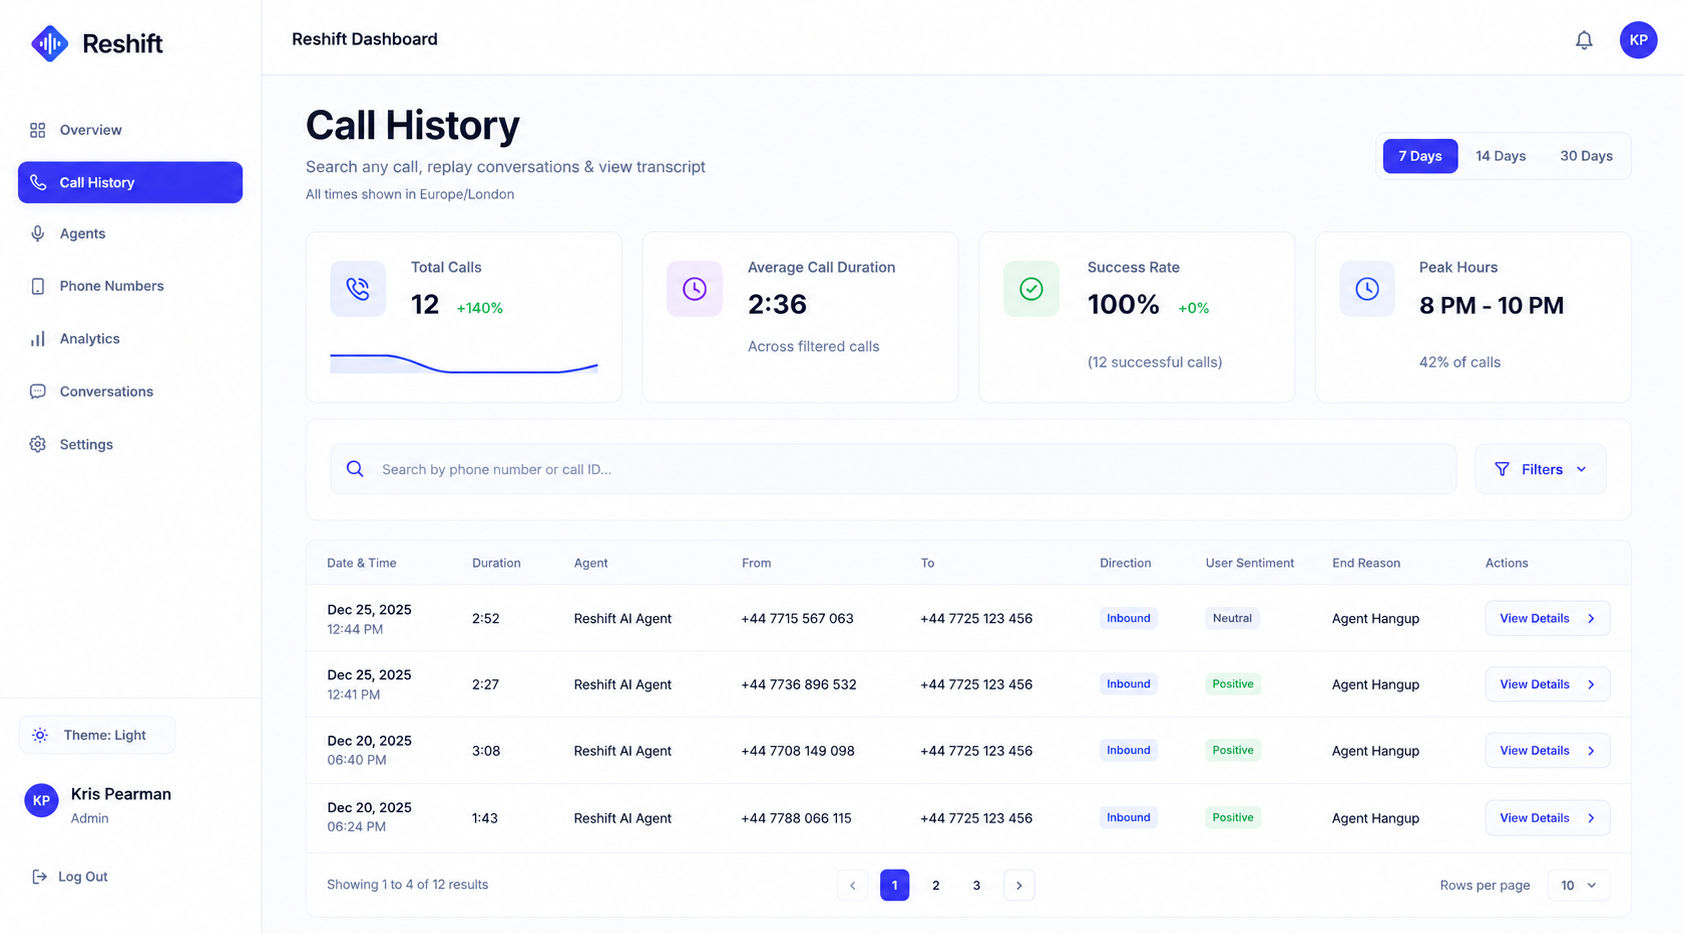Screen dimensions: 1684x934
Task: Click the +140% change indicator
Action: point(480,308)
